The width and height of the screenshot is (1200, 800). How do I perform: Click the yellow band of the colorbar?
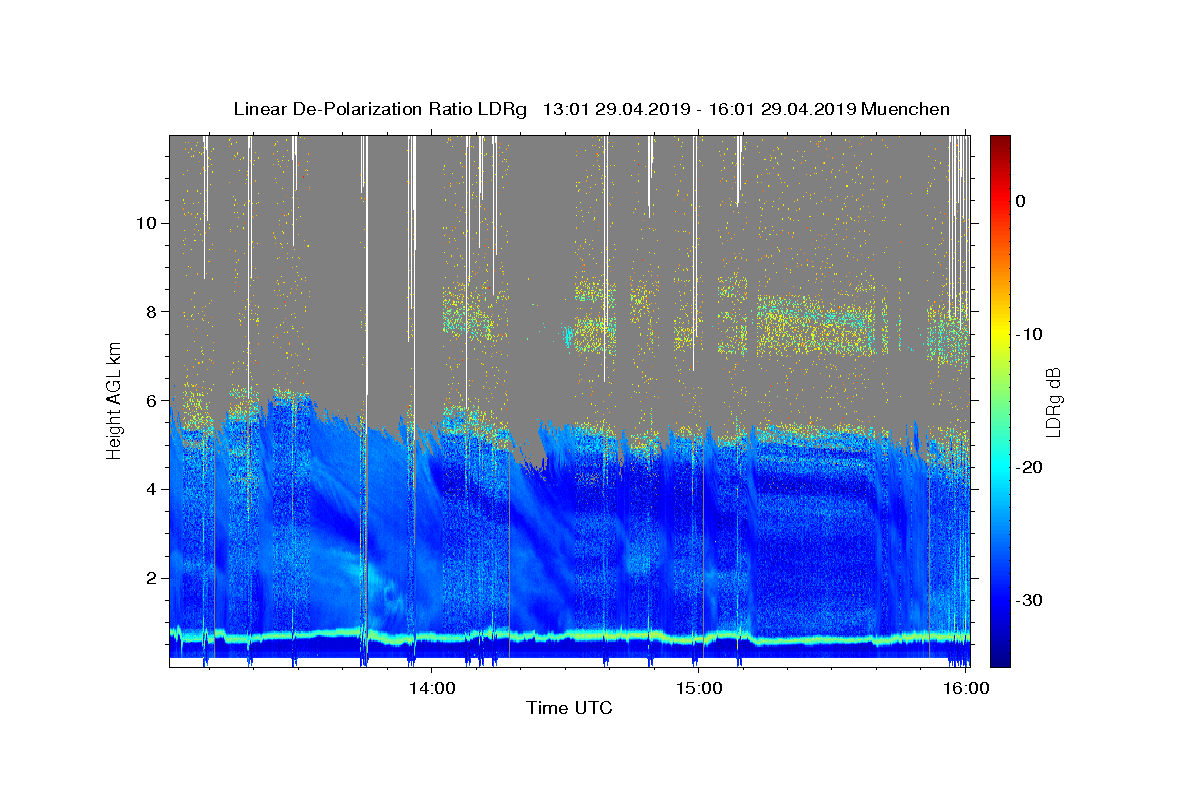click(x=999, y=330)
